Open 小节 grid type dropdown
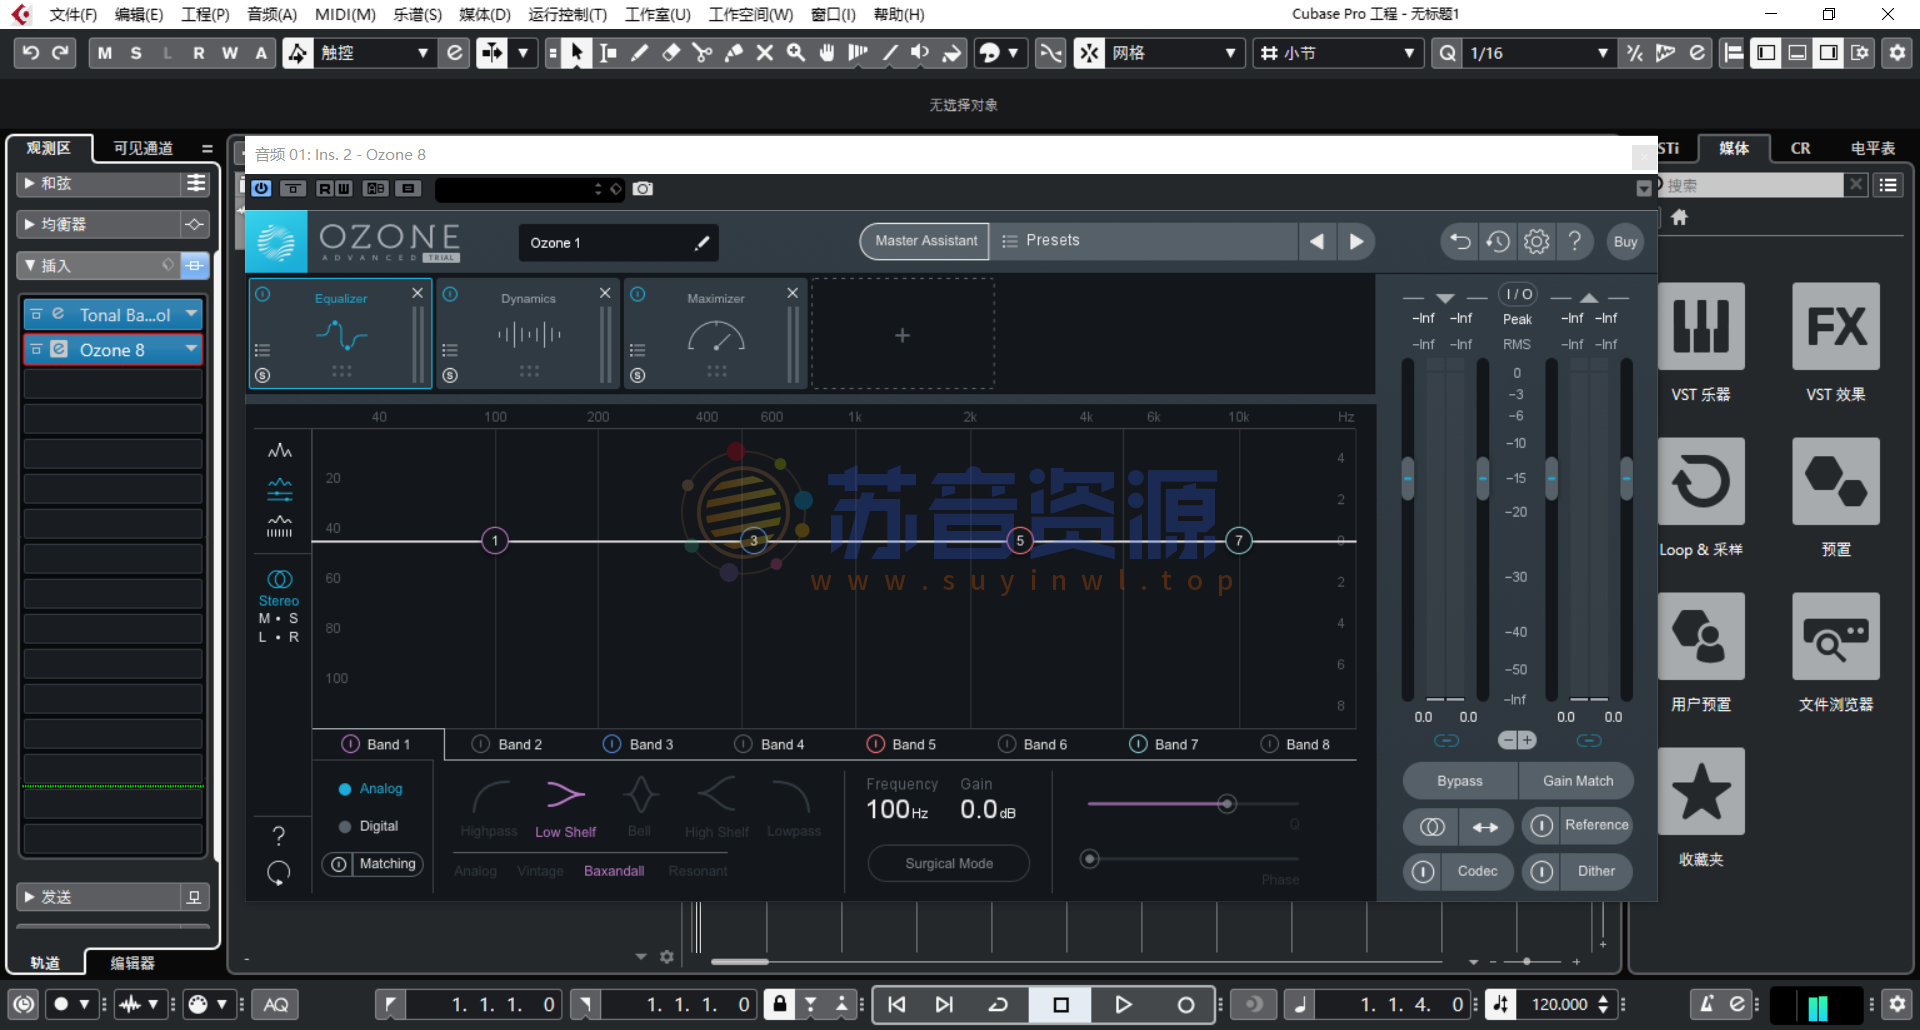1920x1030 pixels. 1338,53
